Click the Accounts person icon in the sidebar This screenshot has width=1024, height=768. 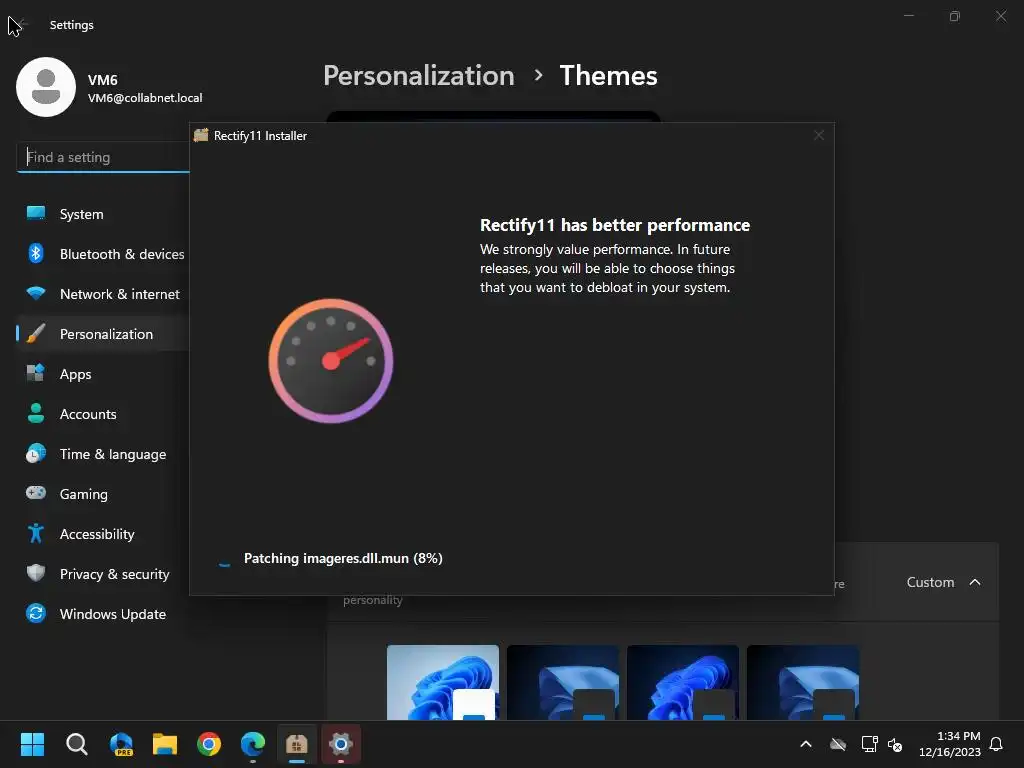[36, 413]
